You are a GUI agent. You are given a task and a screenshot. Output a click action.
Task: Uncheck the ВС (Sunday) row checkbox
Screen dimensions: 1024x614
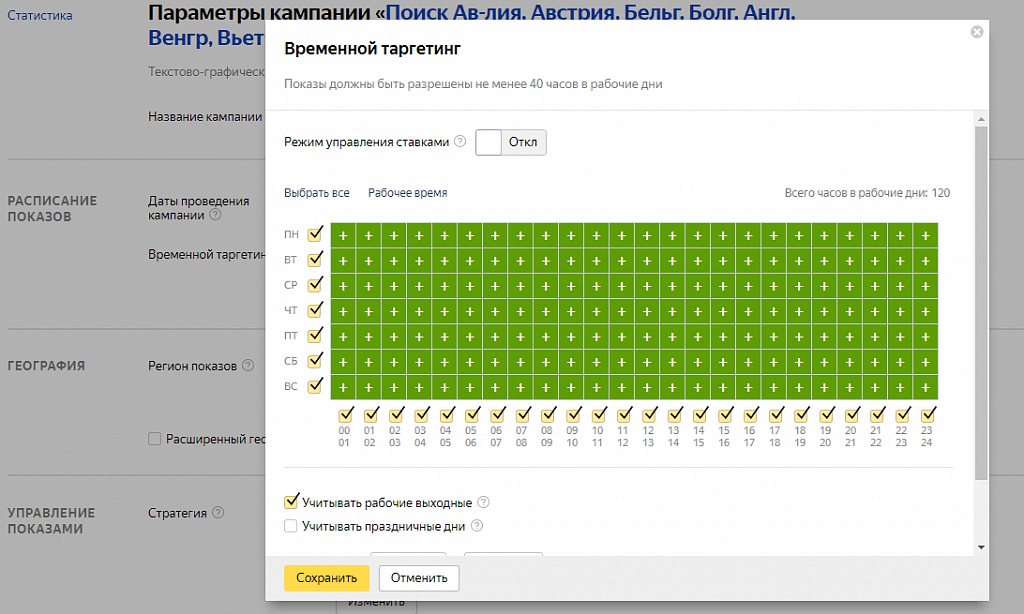[x=315, y=385]
